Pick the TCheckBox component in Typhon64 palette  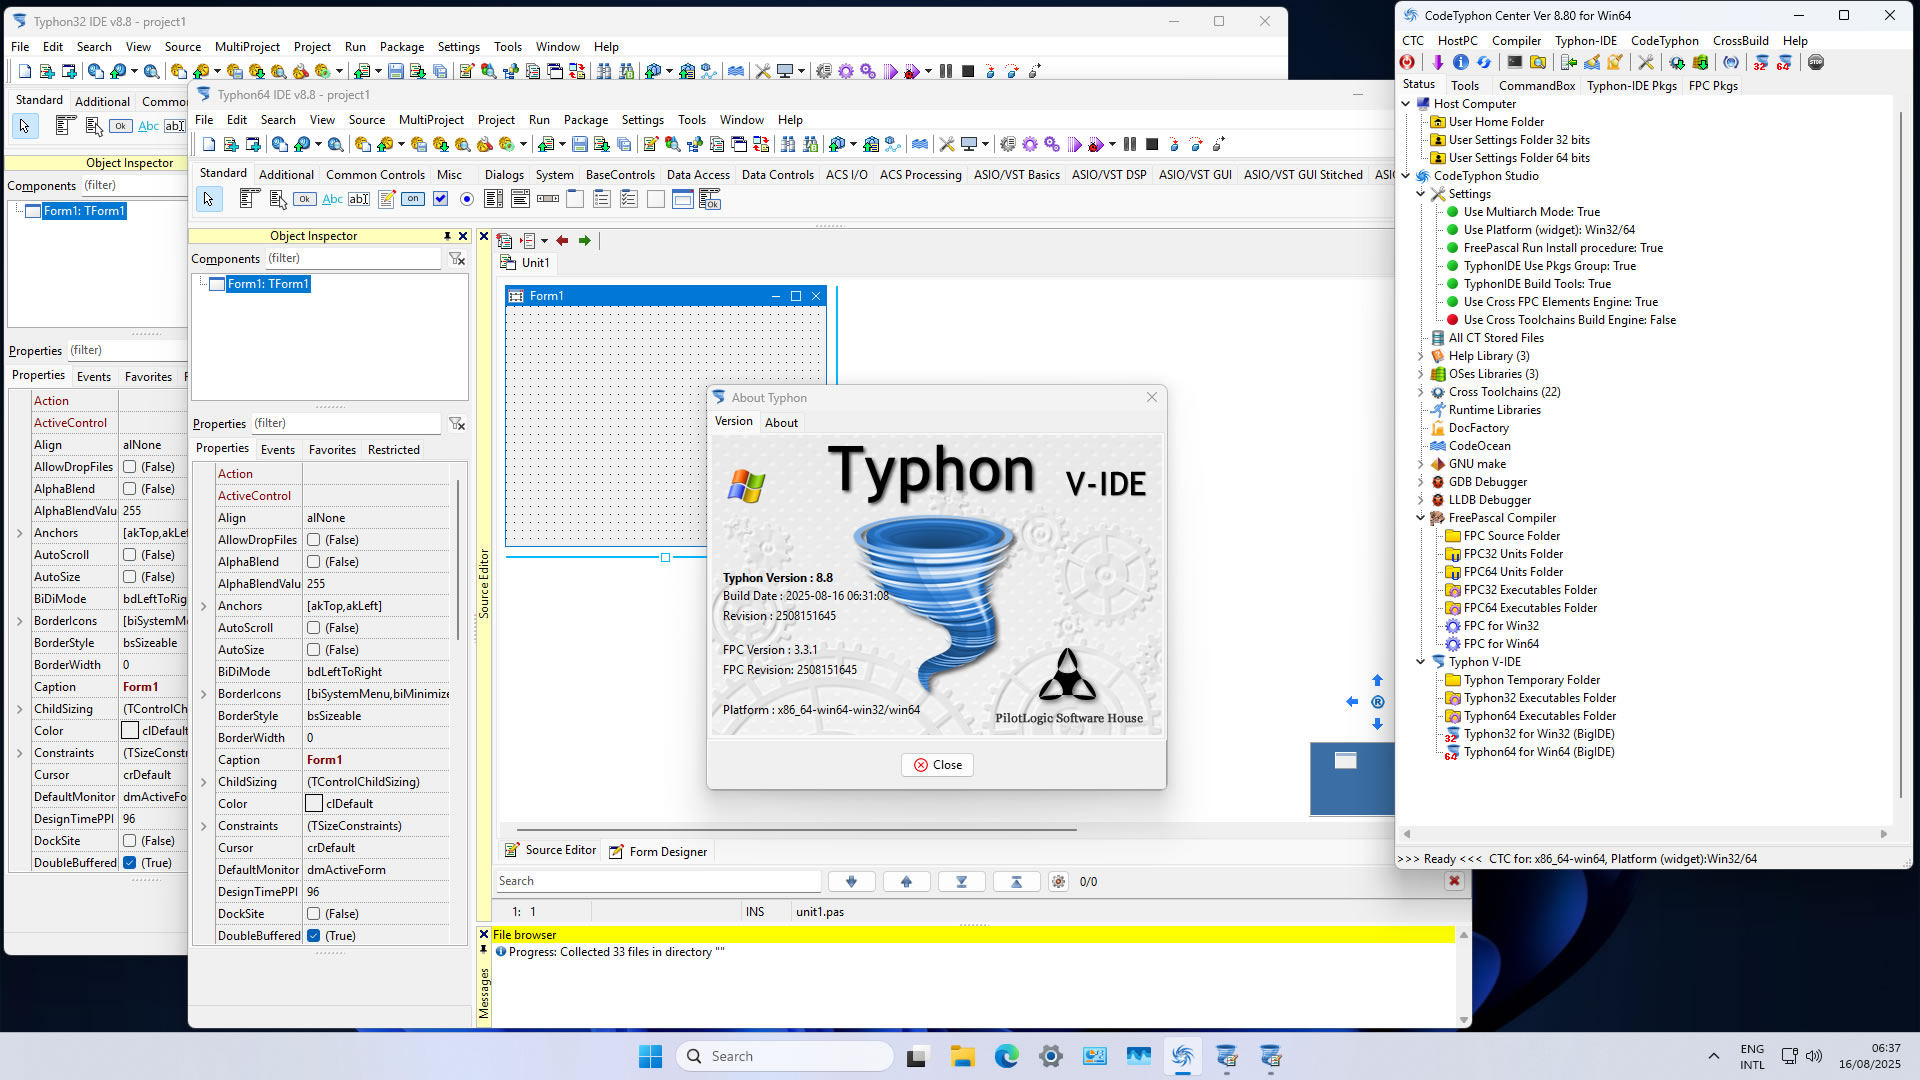440,200
